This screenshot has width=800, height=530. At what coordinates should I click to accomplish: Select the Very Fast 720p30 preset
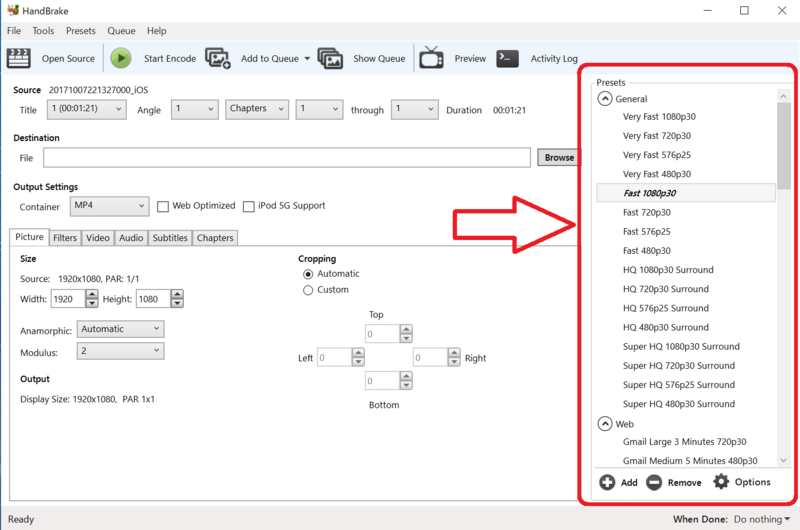pyautogui.click(x=657, y=136)
